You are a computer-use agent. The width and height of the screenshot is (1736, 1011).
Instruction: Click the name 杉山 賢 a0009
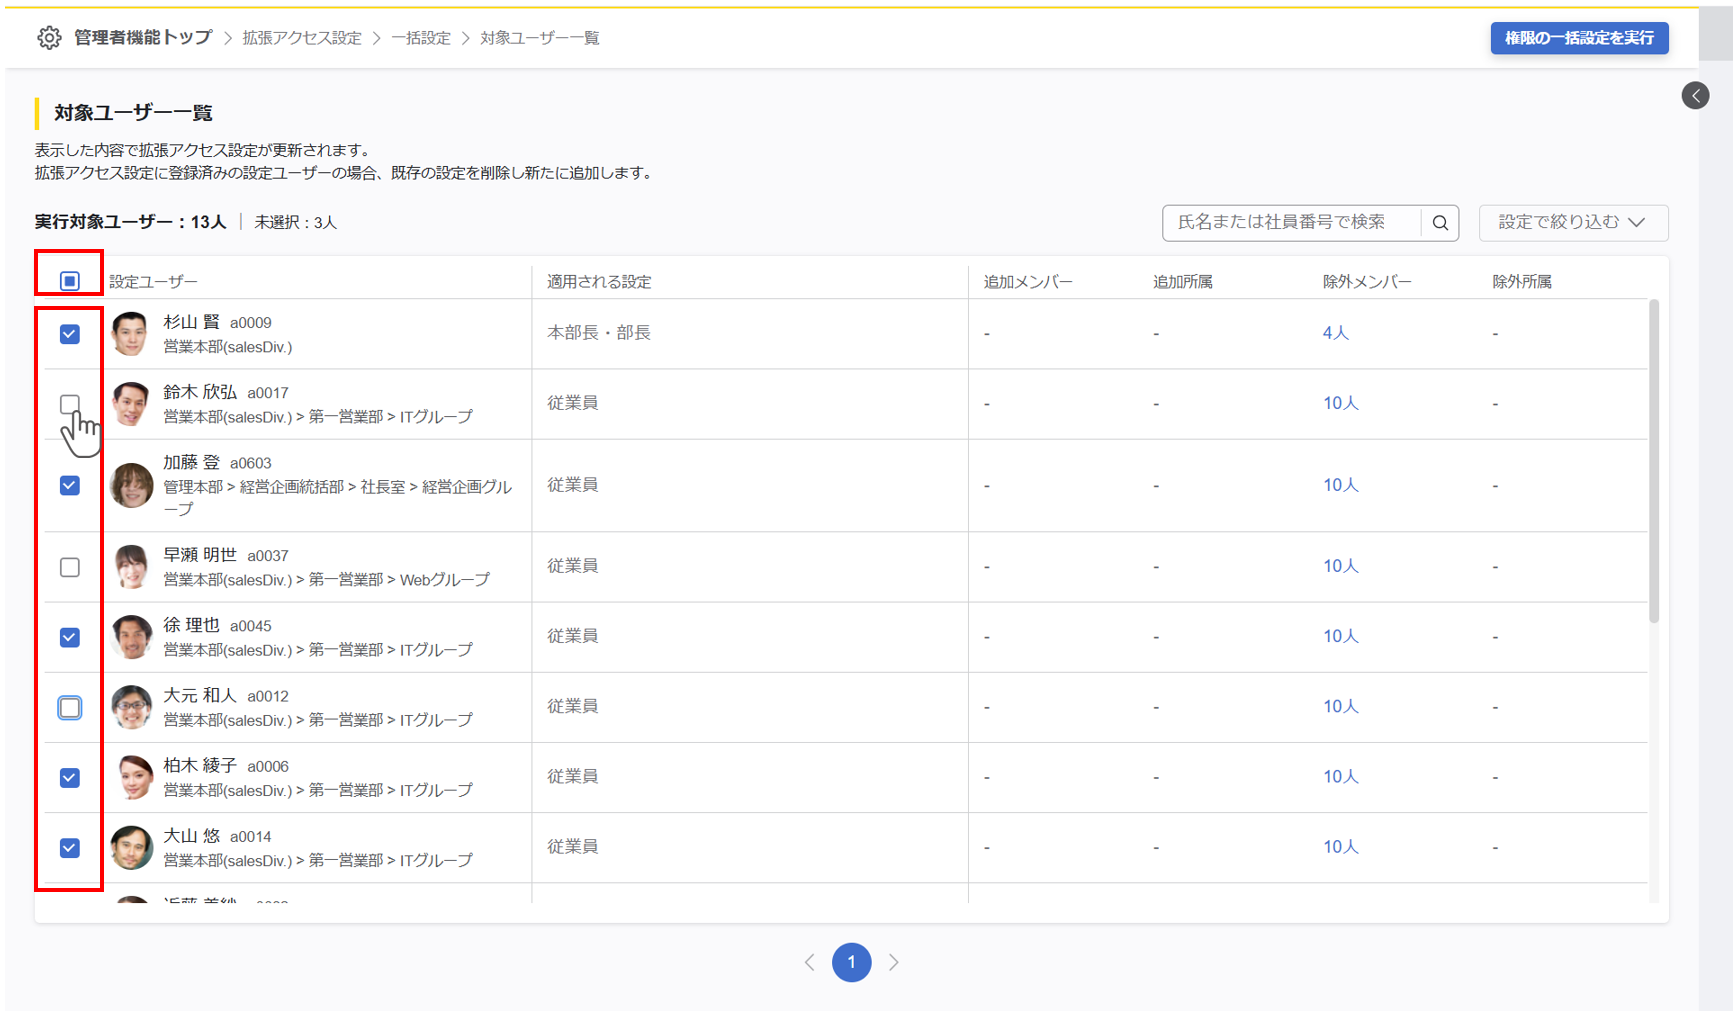click(x=217, y=322)
